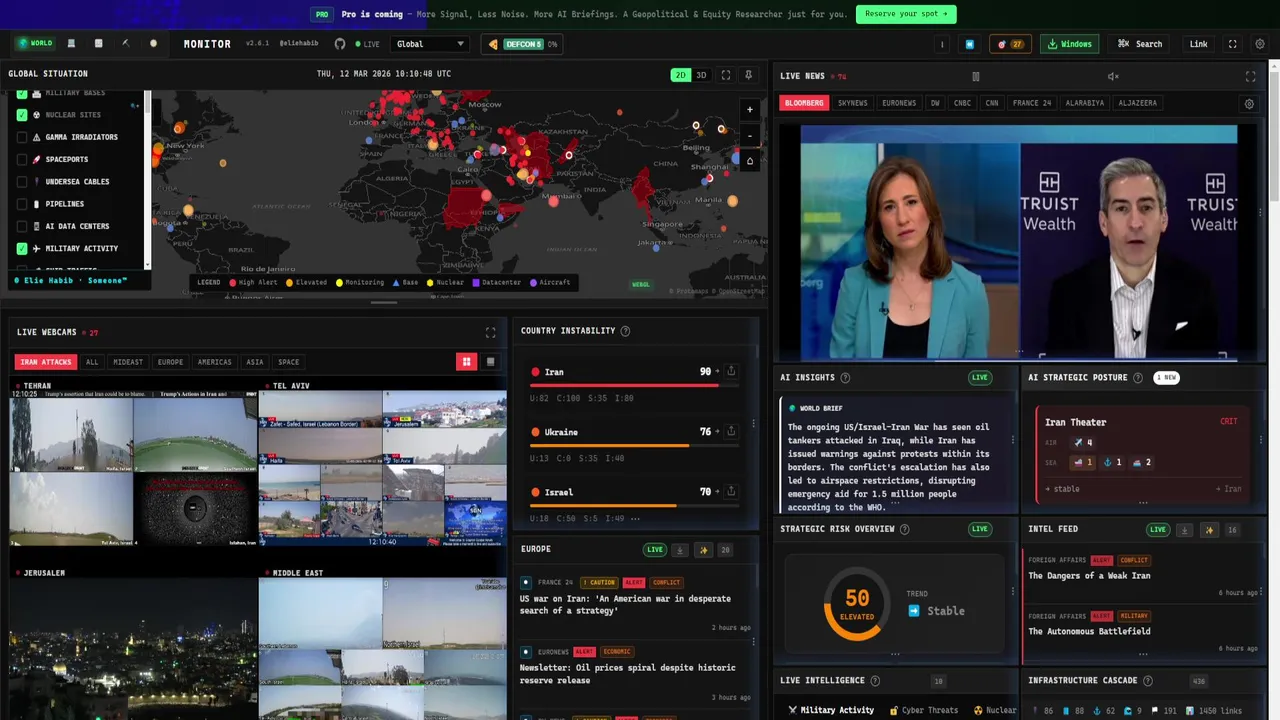The image size is (1280, 720).
Task: Uncheck the Nuclear Sites layer
Action: 22,115
